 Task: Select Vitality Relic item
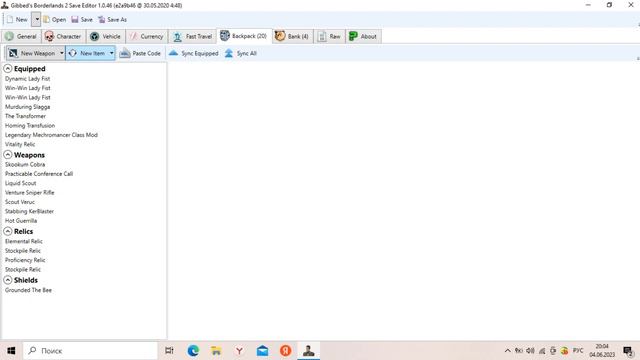[x=20, y=144]
